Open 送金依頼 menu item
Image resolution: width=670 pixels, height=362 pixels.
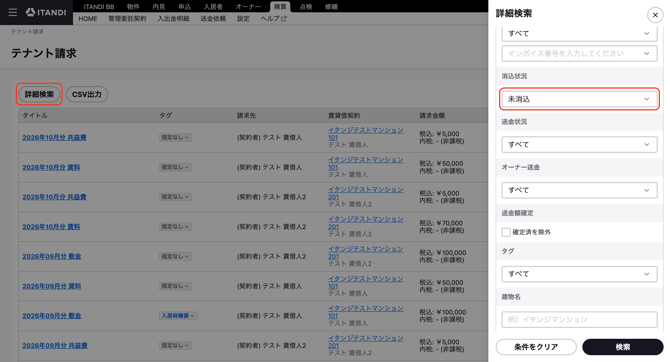click(213, 19)
